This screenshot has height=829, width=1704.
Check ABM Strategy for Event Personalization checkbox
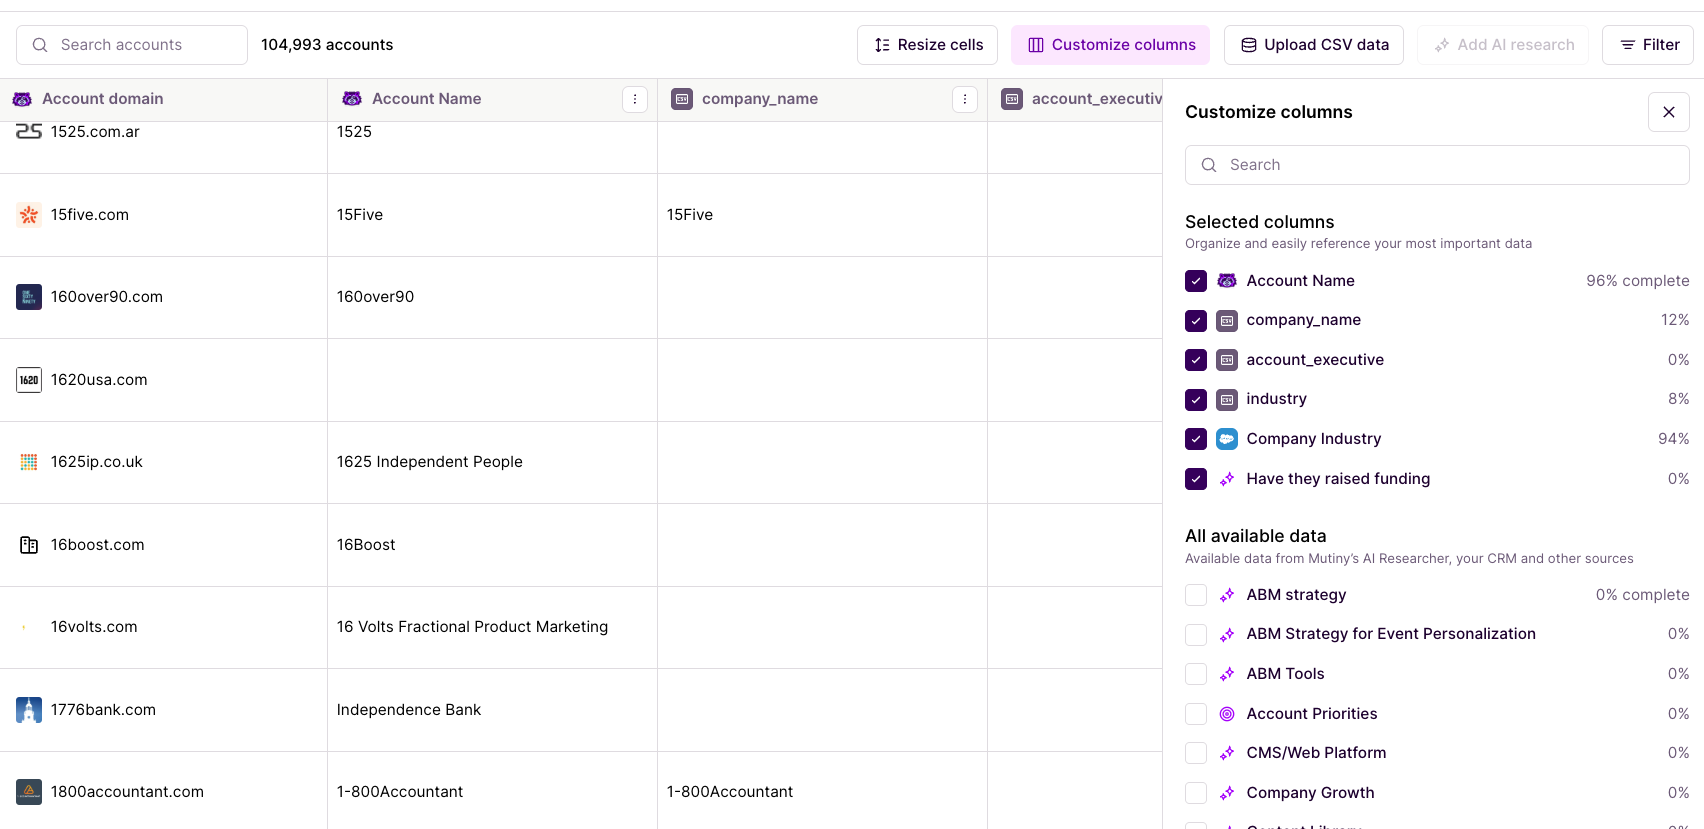[1196, 635]
